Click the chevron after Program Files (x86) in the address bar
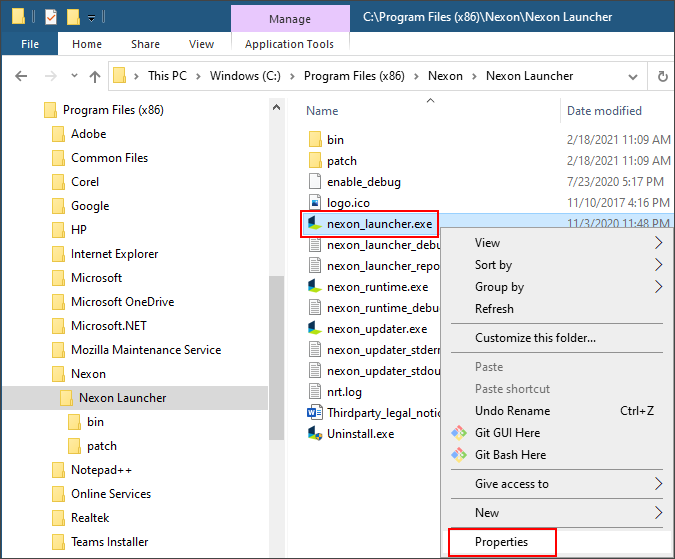 [416, 77]
